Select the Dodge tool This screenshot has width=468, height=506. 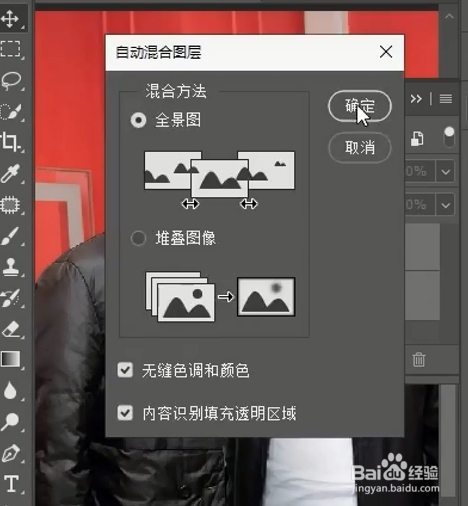[10, 422]
